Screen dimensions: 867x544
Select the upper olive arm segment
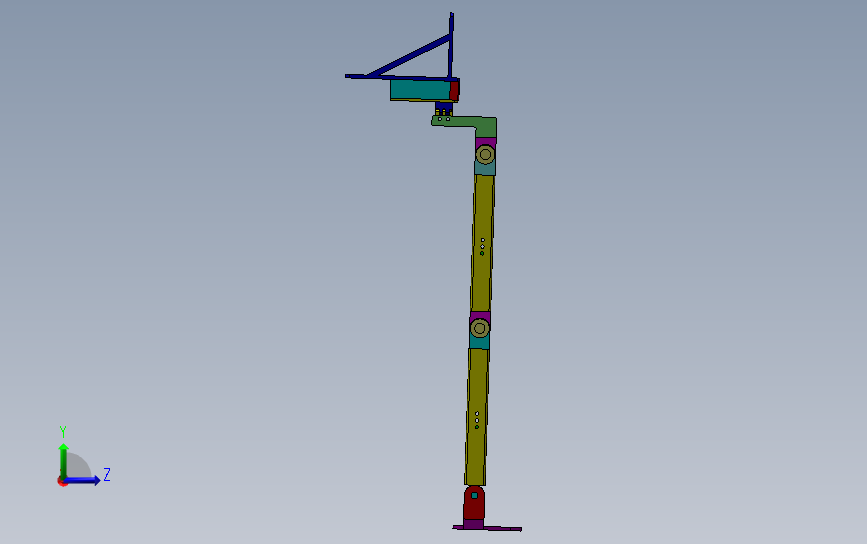[x=483, y=243]
